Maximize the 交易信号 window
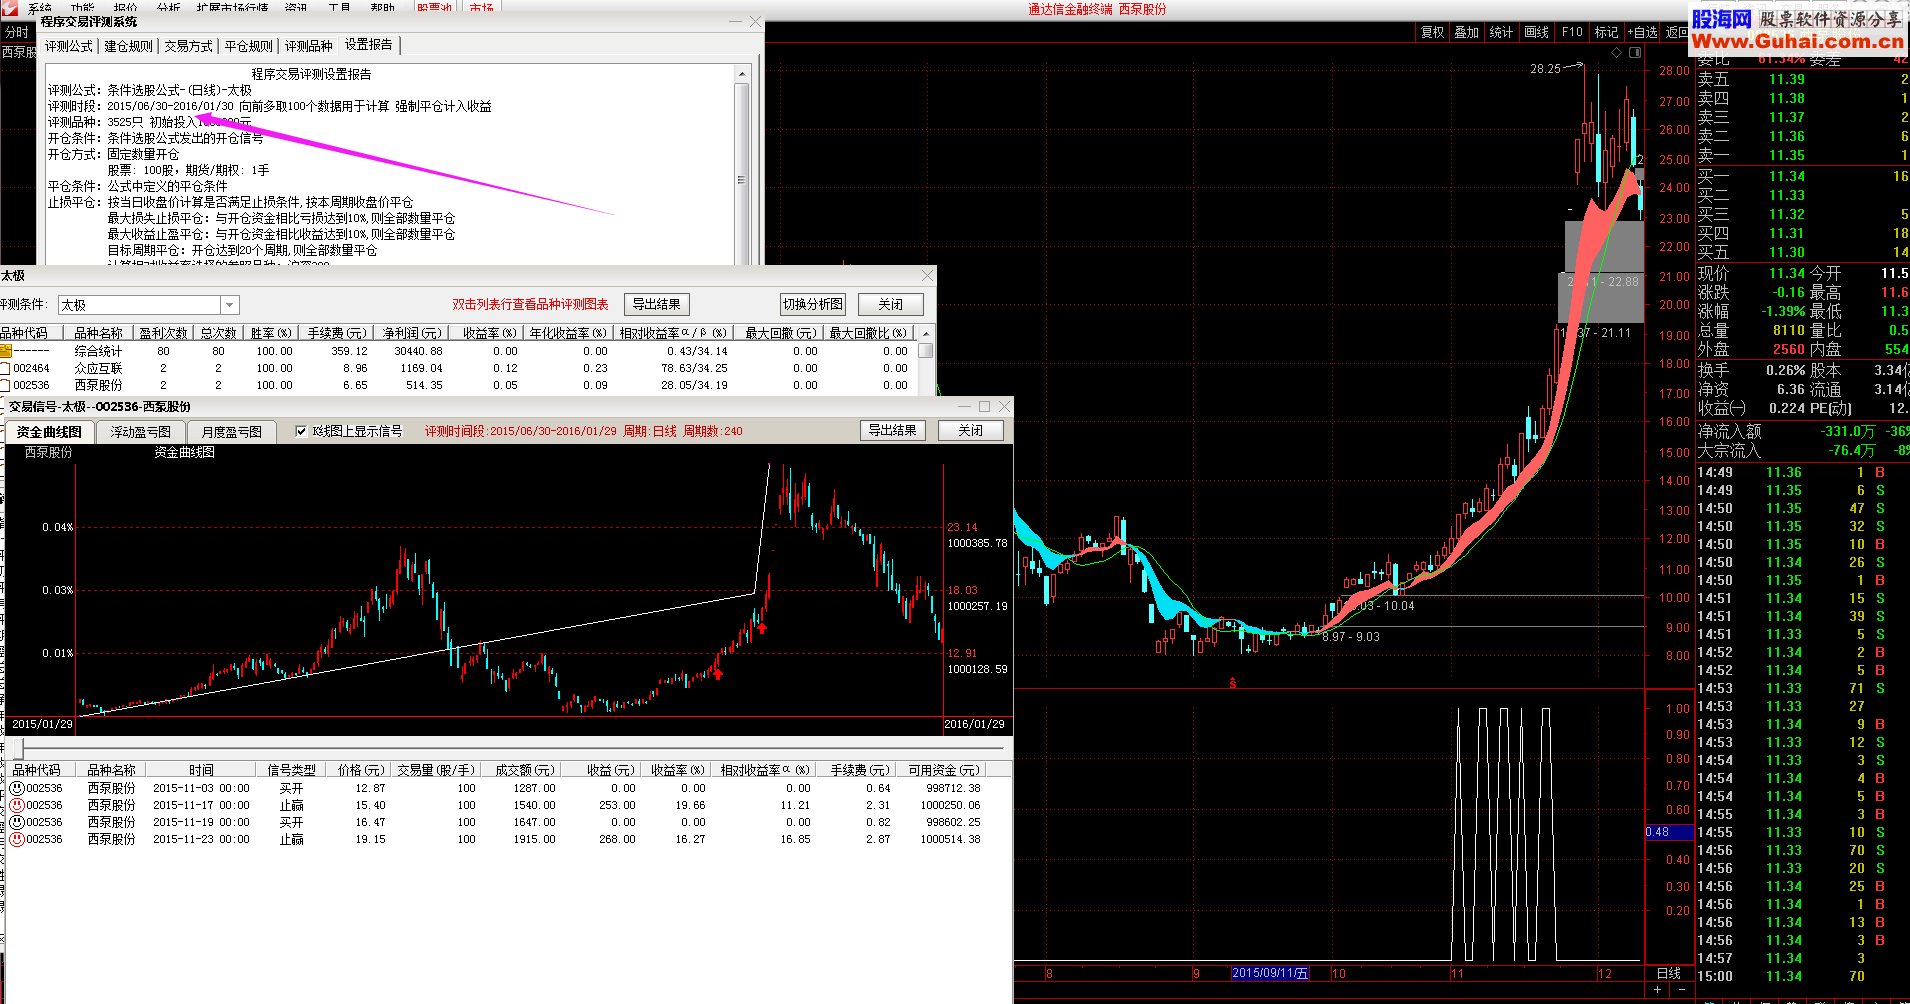The width and height of the screenshot is (1910, 1004). [984, 406]
